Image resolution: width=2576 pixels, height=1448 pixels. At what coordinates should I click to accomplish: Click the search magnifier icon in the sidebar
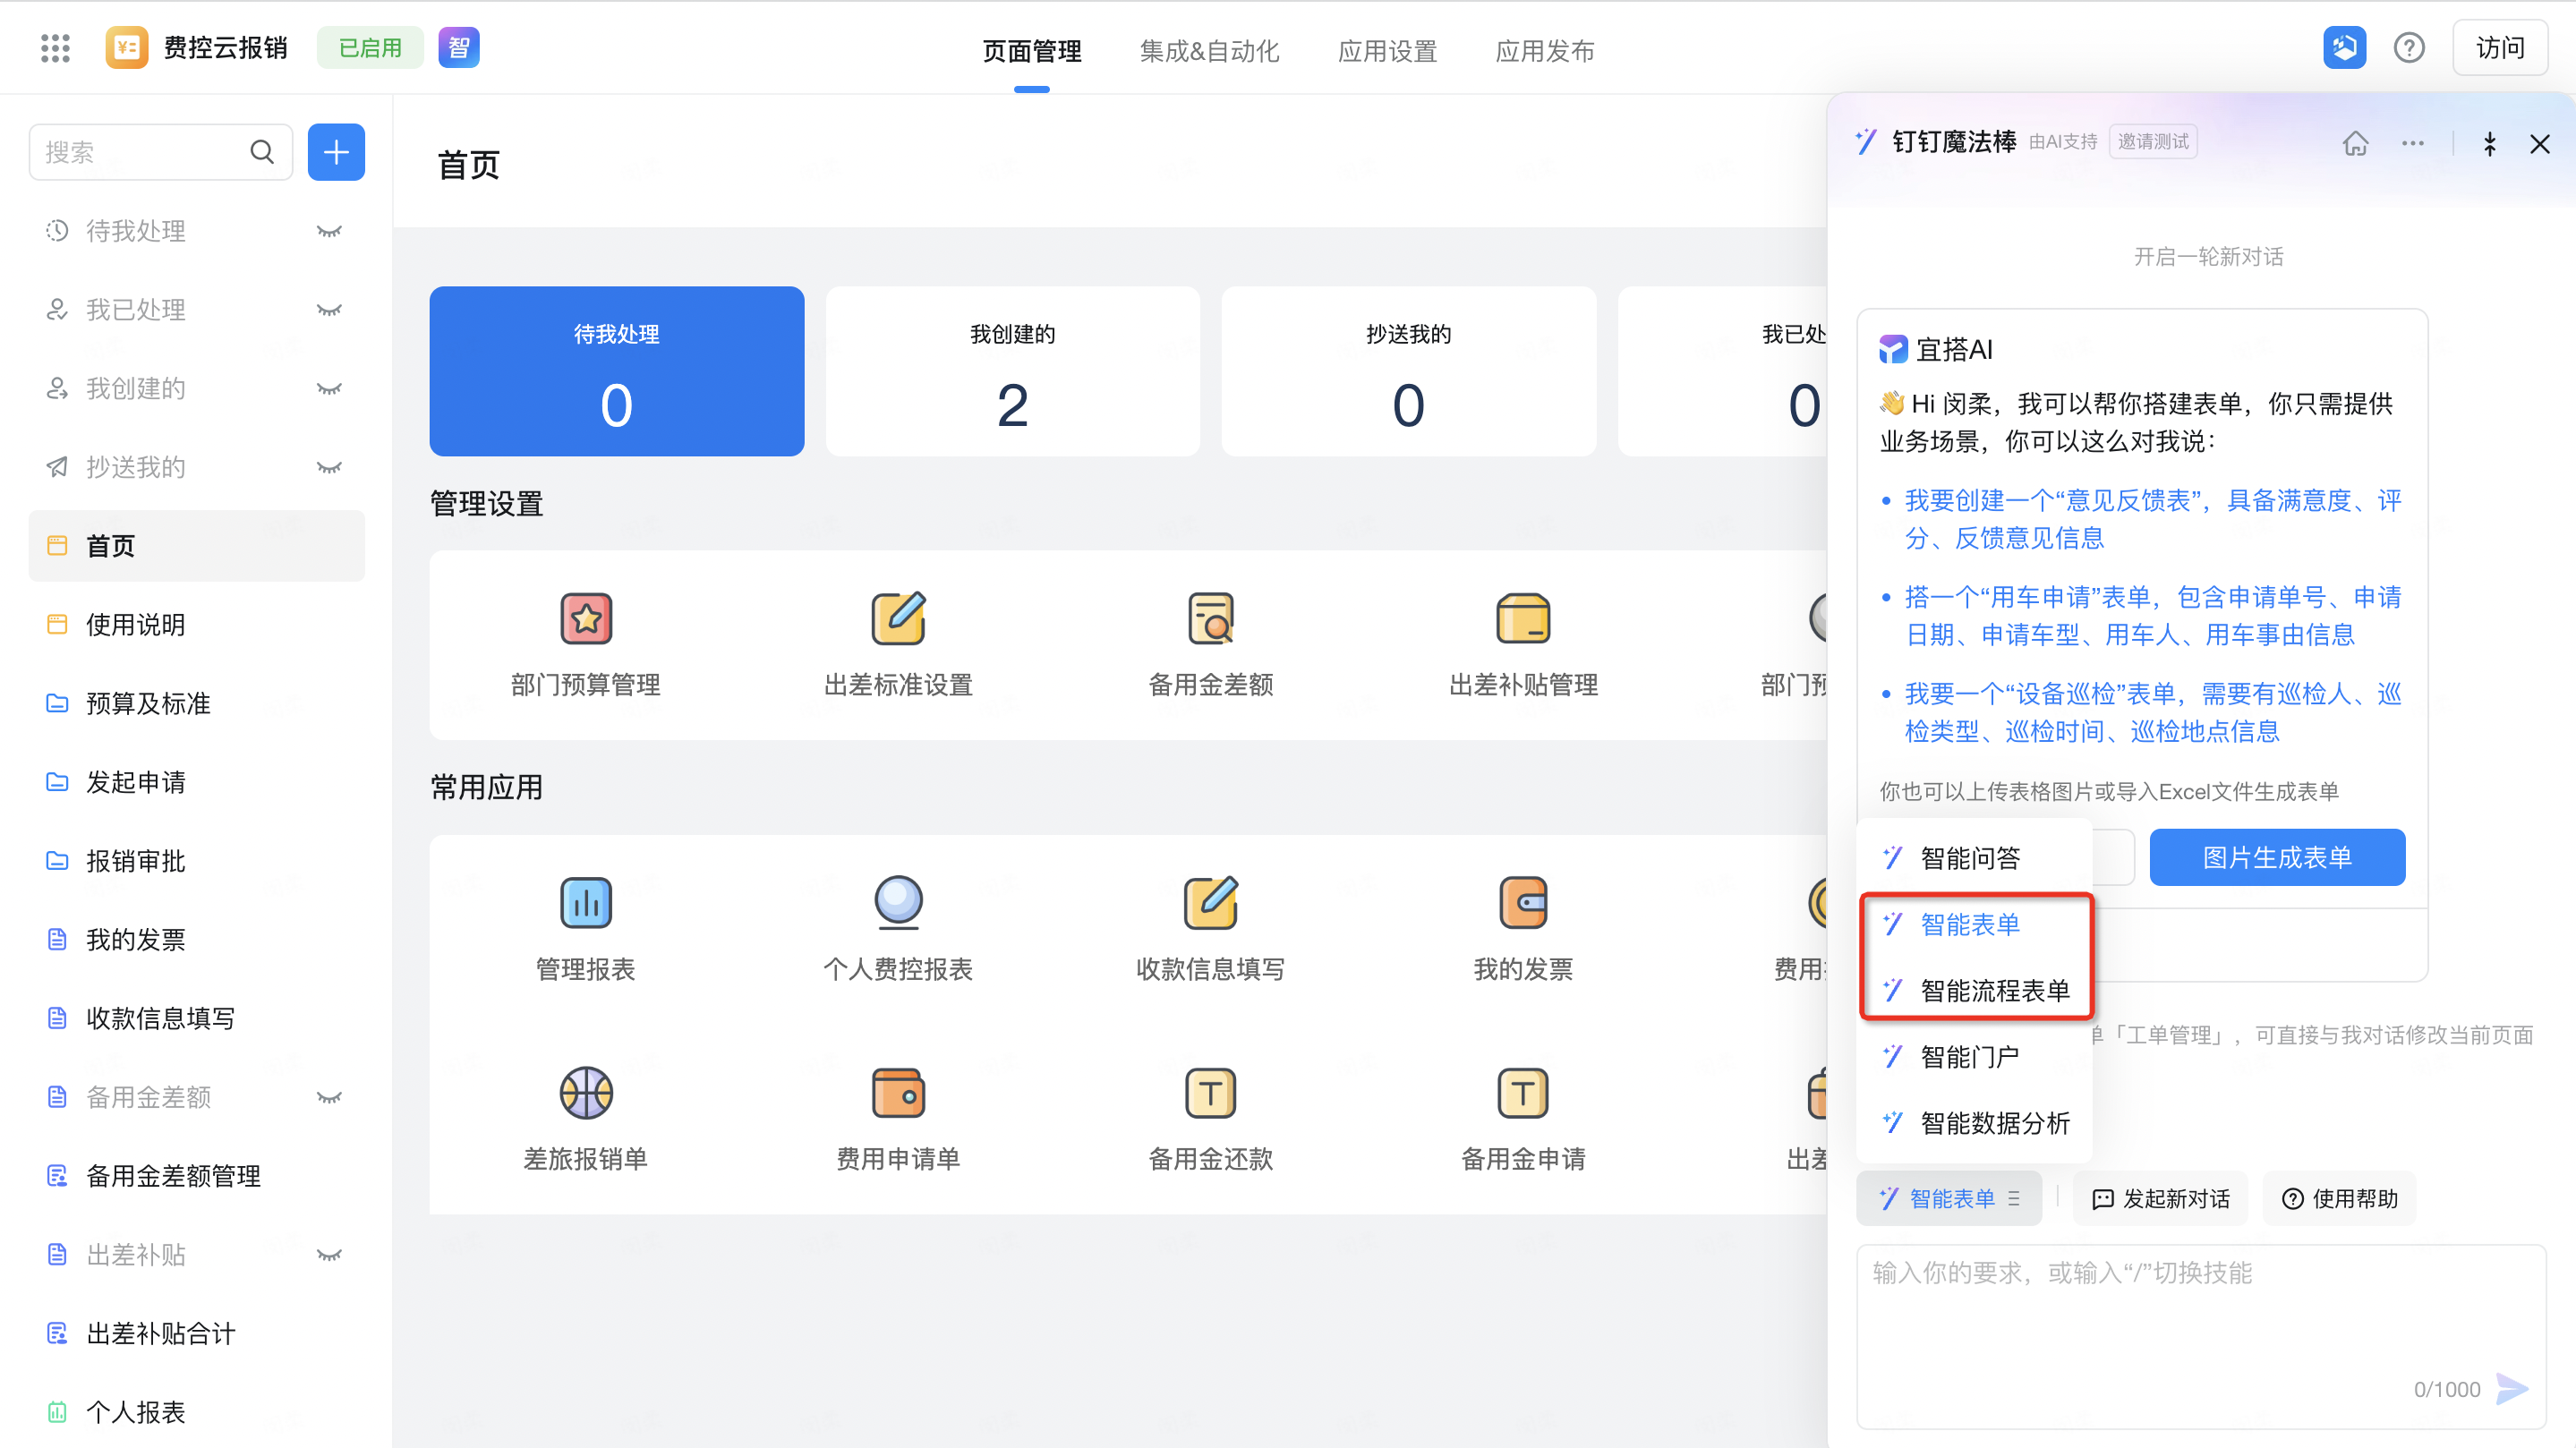point(262,152)
